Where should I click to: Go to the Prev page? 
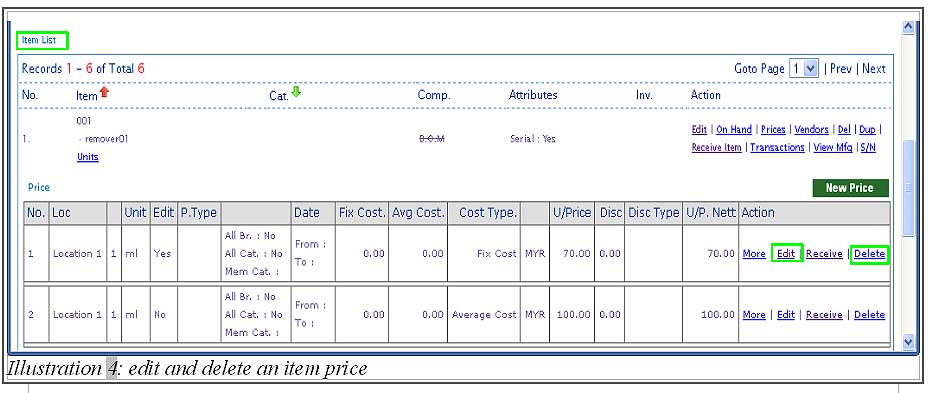(x=840, y=69)
